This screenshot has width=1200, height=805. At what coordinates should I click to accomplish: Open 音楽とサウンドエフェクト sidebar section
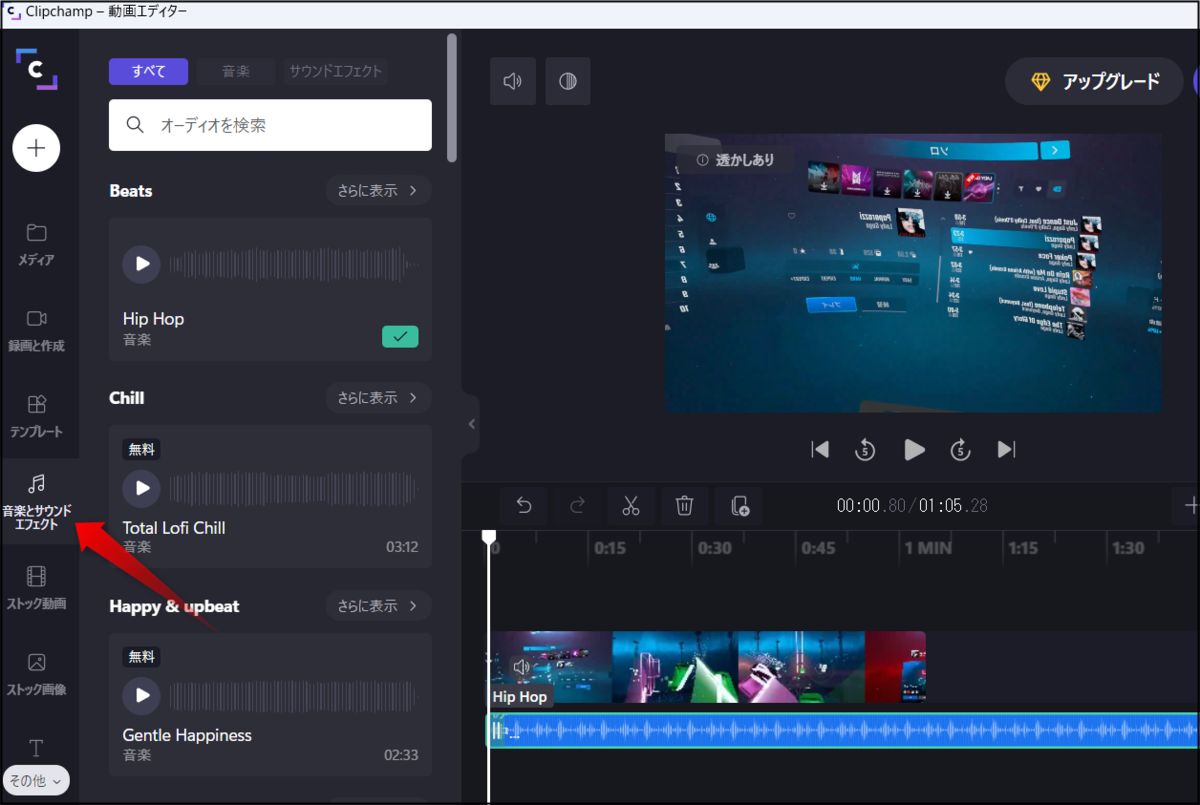point(36,503)
